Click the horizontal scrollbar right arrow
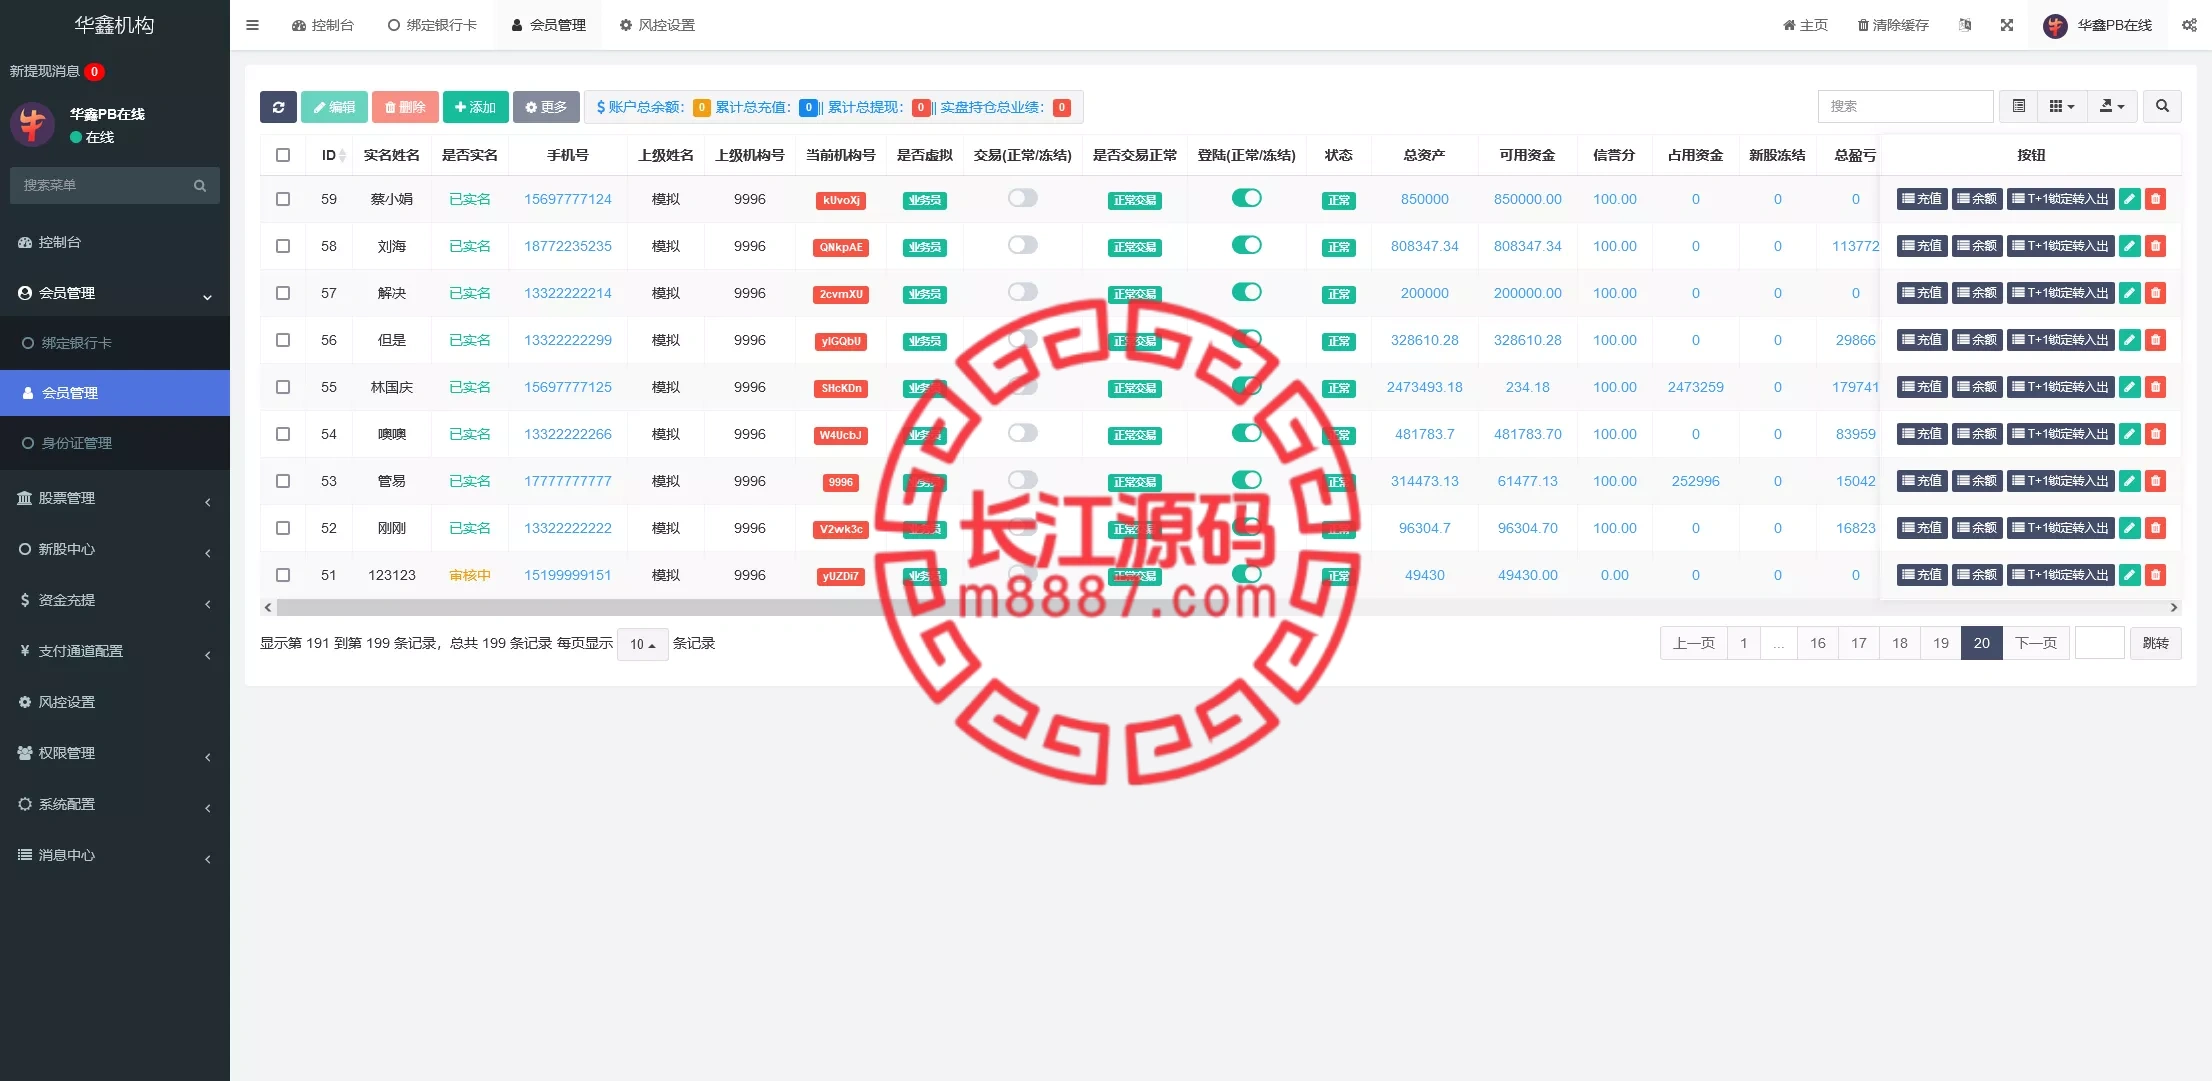2212x1081 pixels. 2173,607
